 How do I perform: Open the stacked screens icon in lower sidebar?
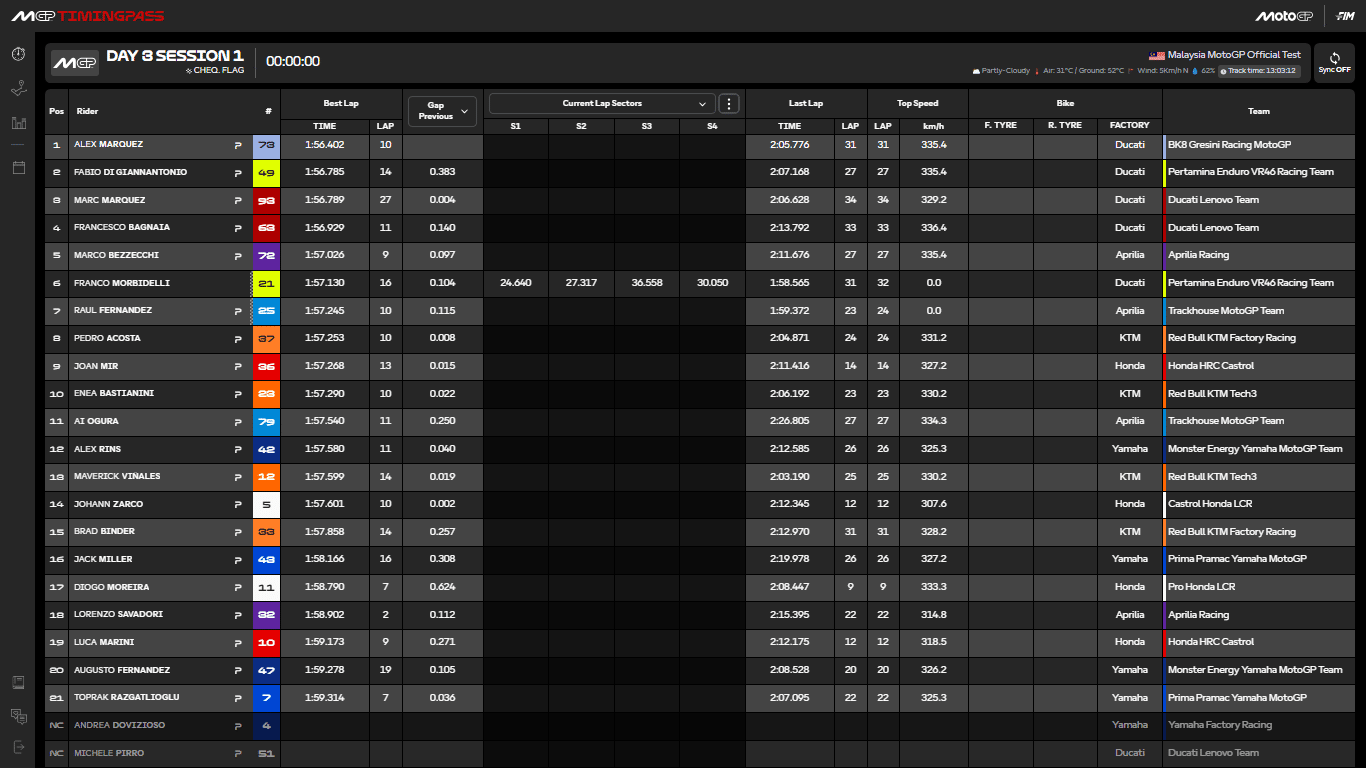point(17,716)
